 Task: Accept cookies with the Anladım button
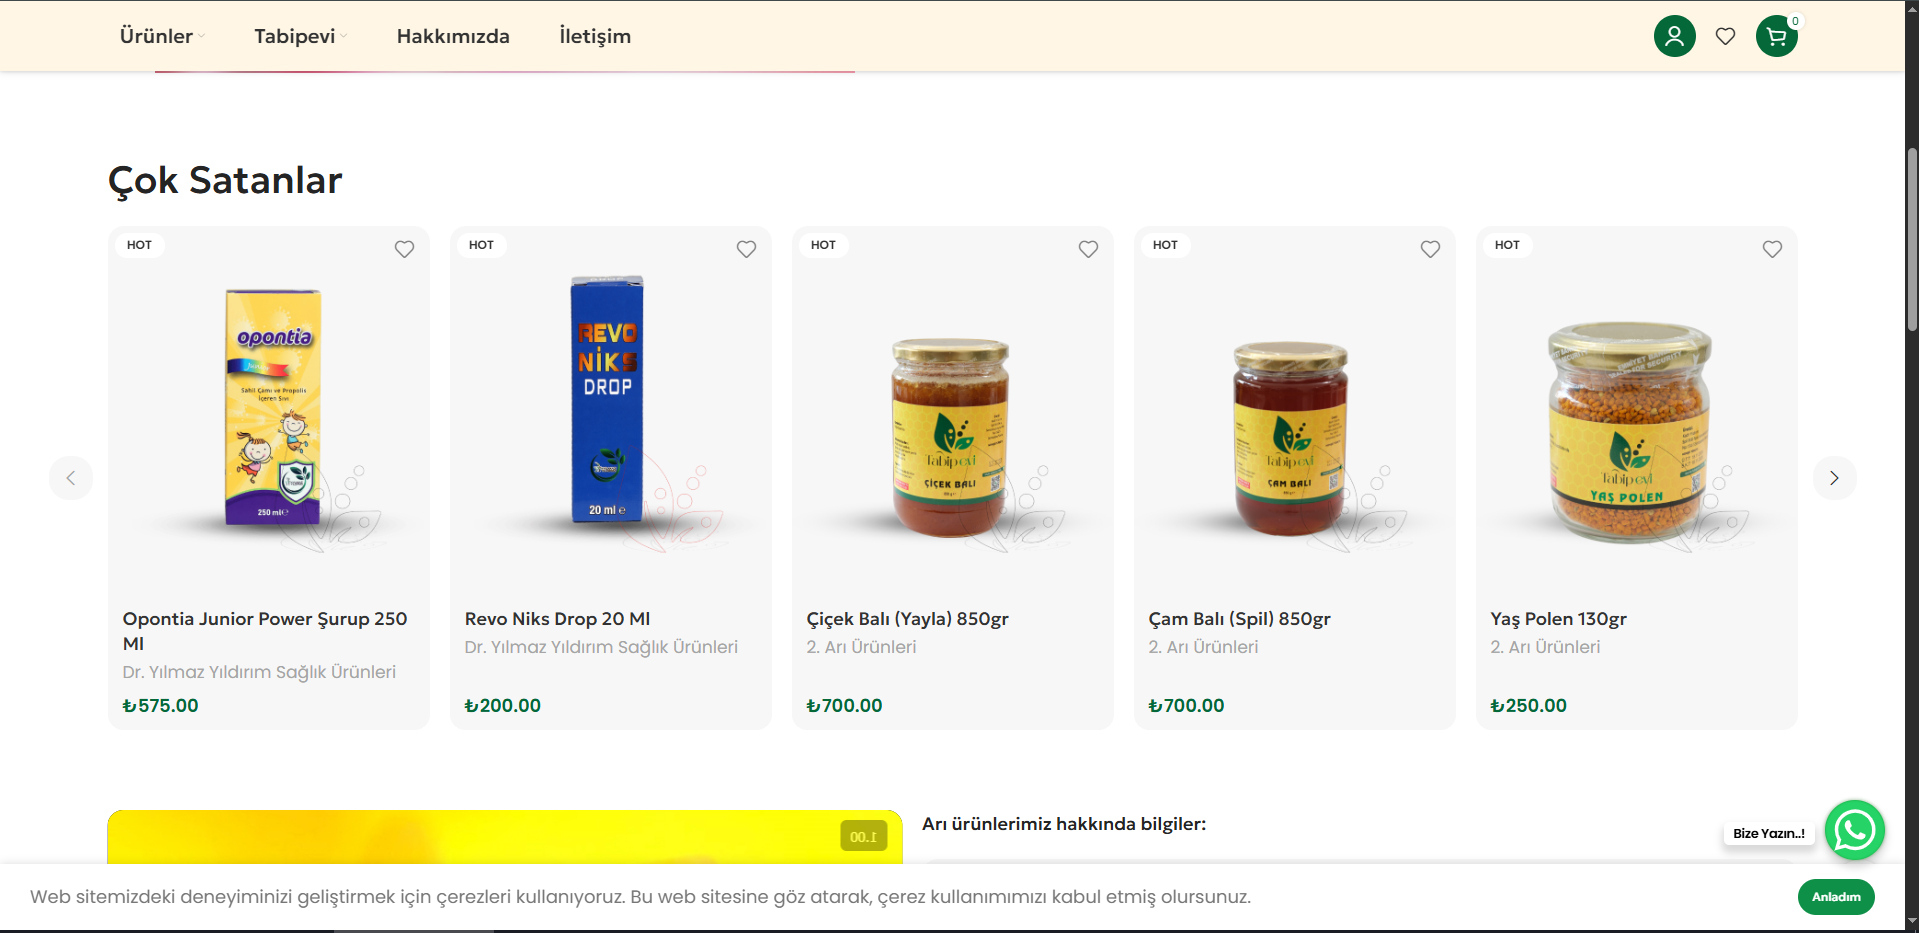[x=1835, y=897]
